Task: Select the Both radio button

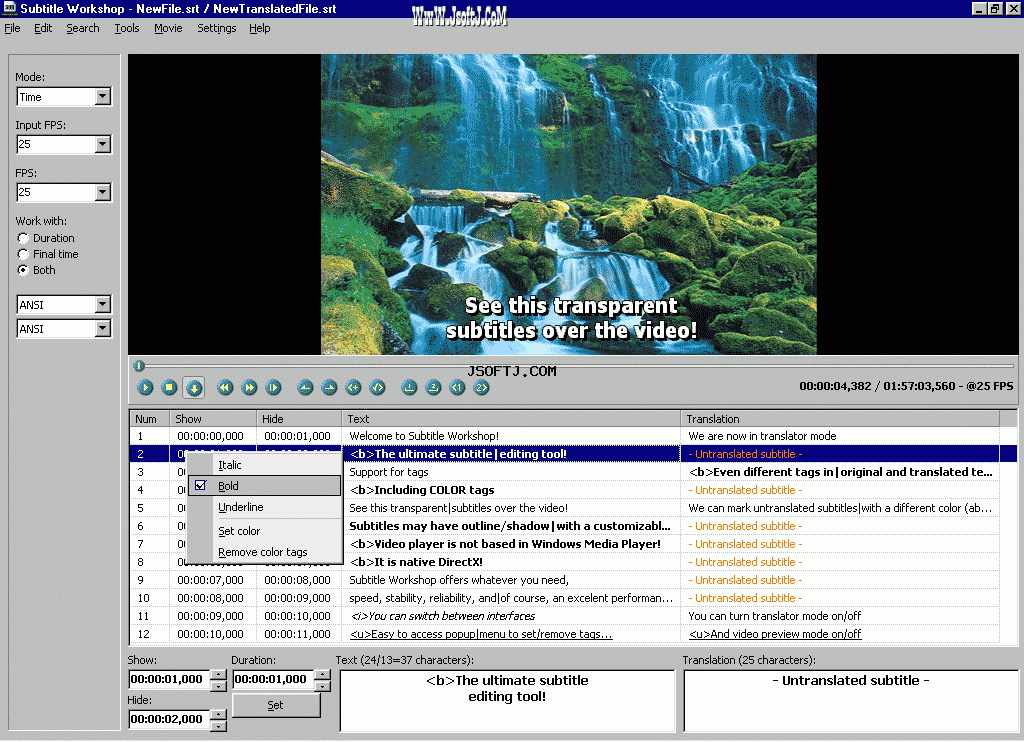Action: coord(23,270)
